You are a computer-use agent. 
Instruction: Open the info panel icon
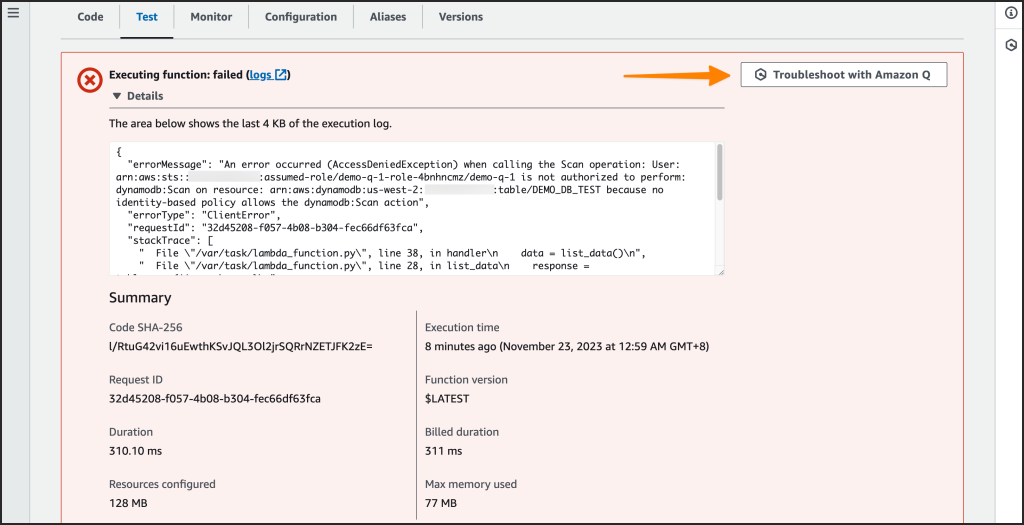(1010, 14)
